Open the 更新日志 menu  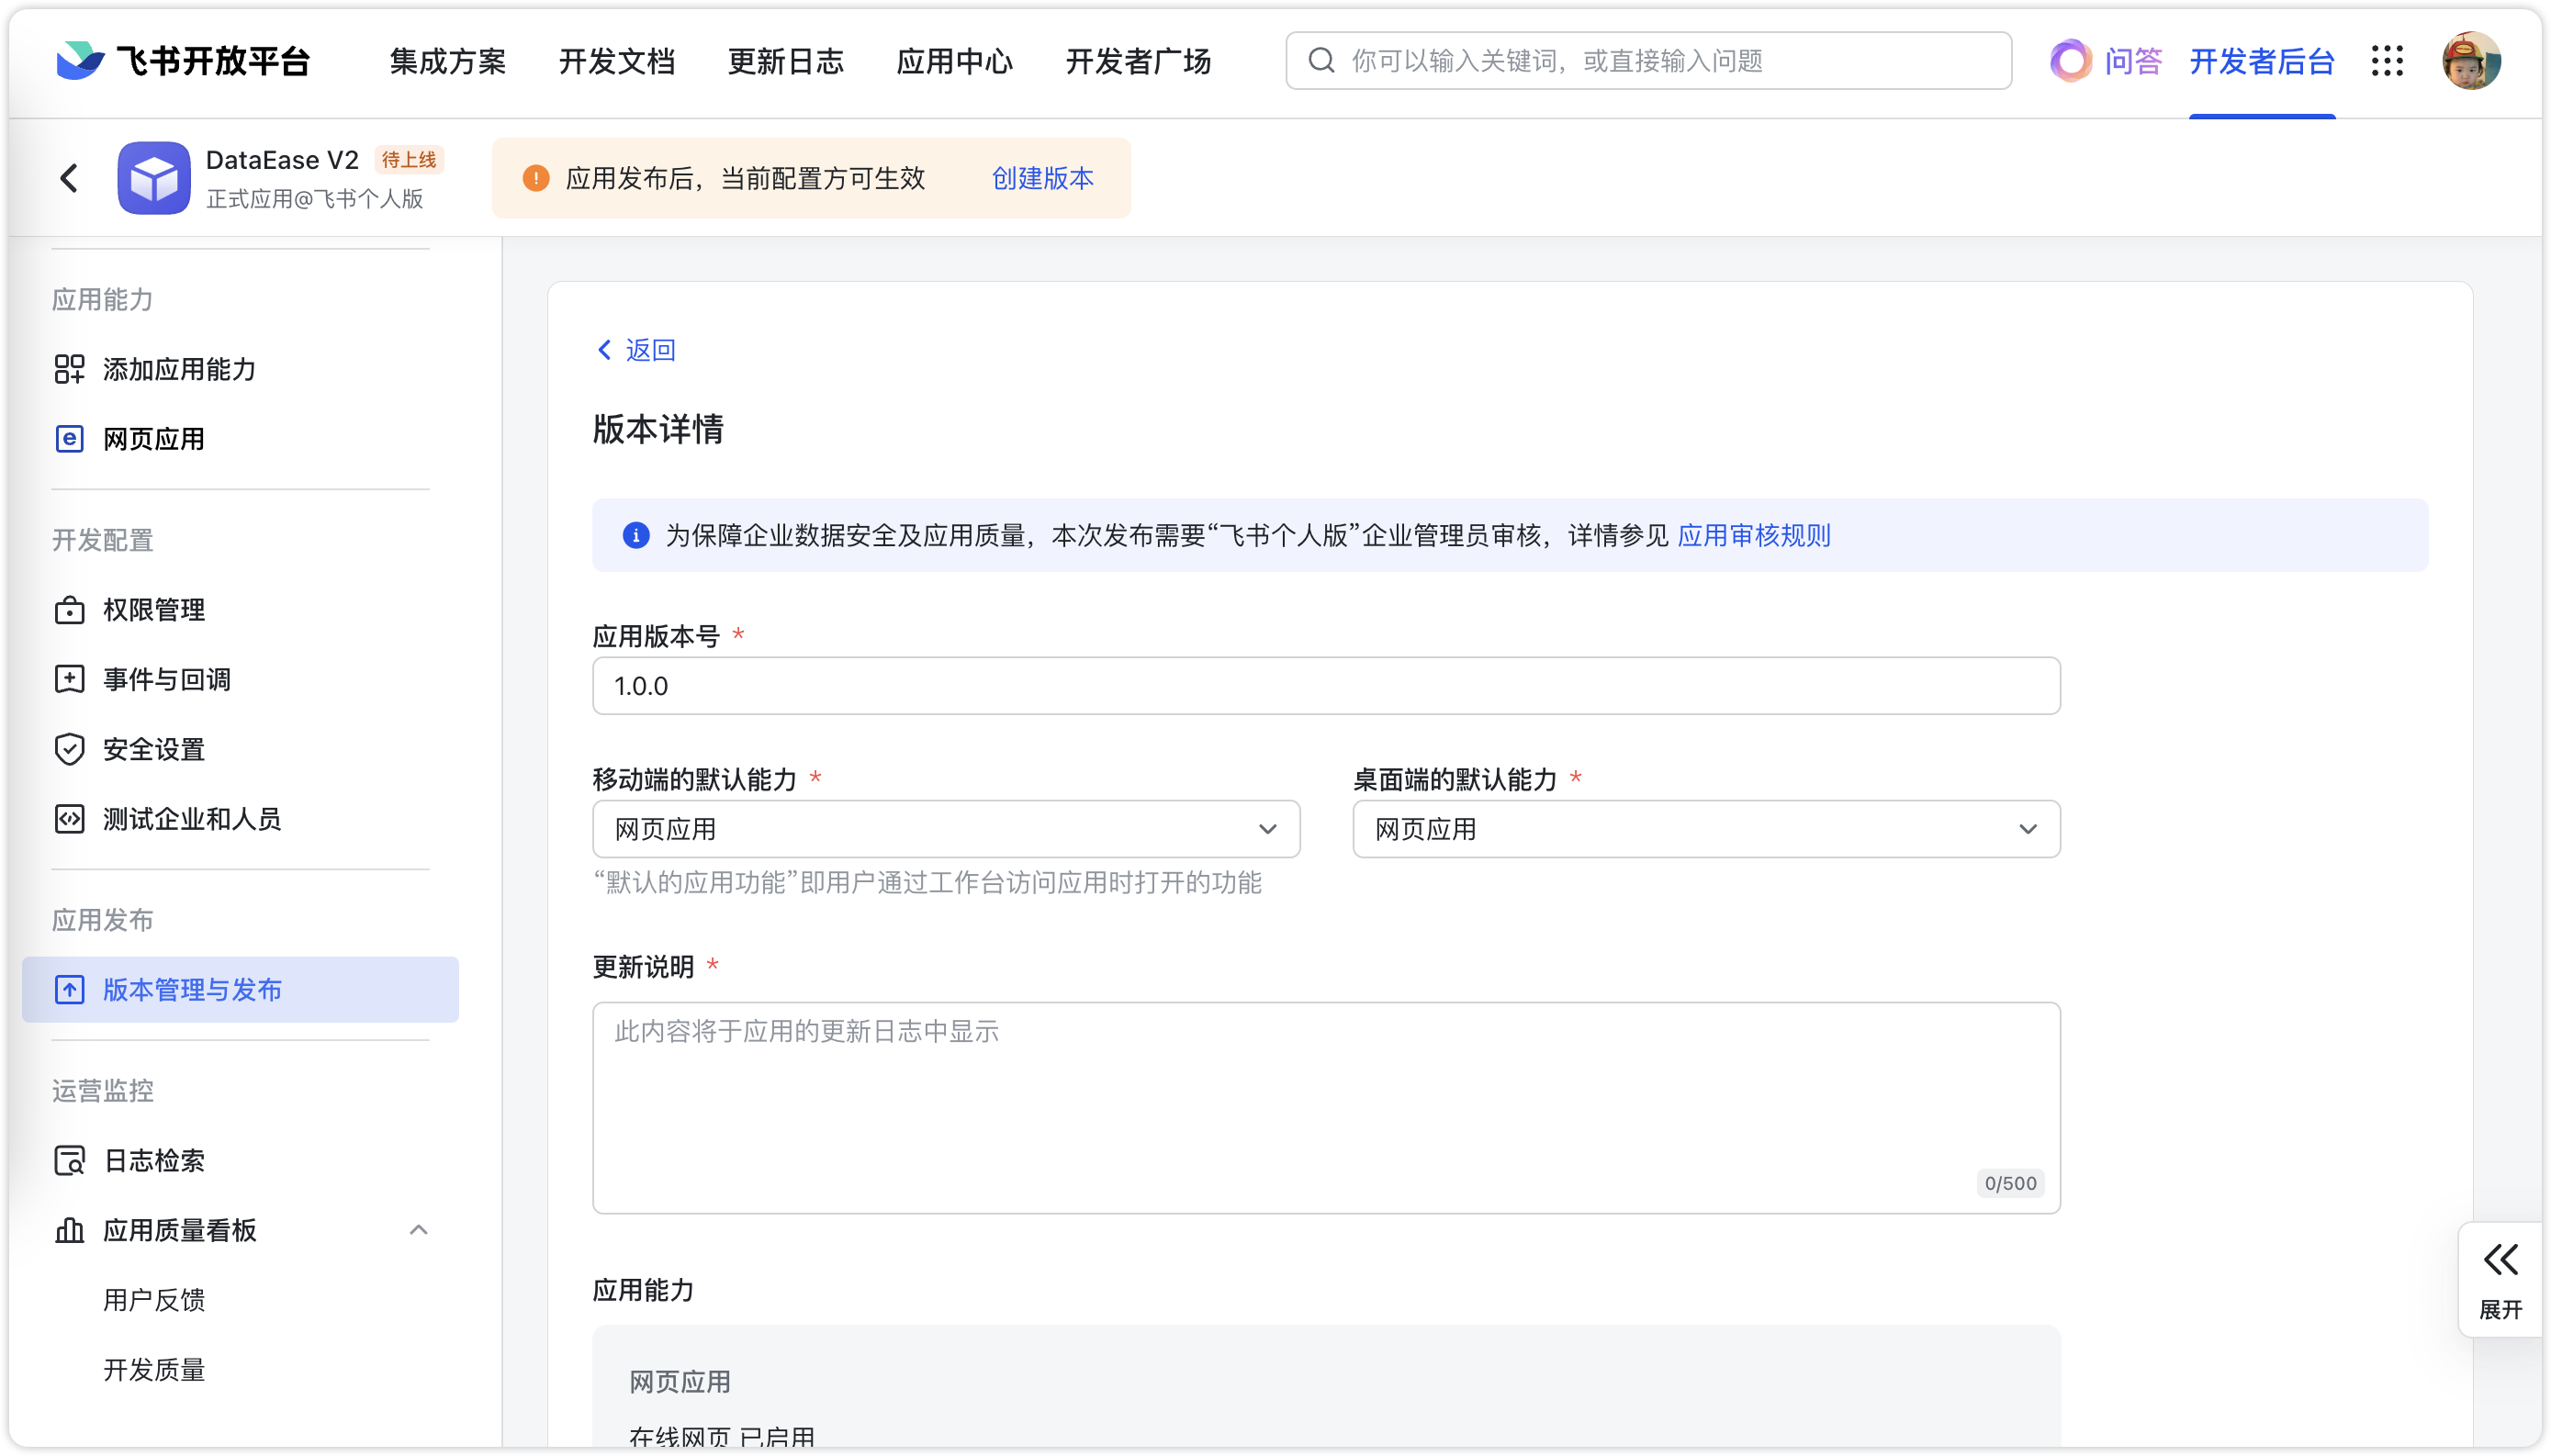coord(786,61)
